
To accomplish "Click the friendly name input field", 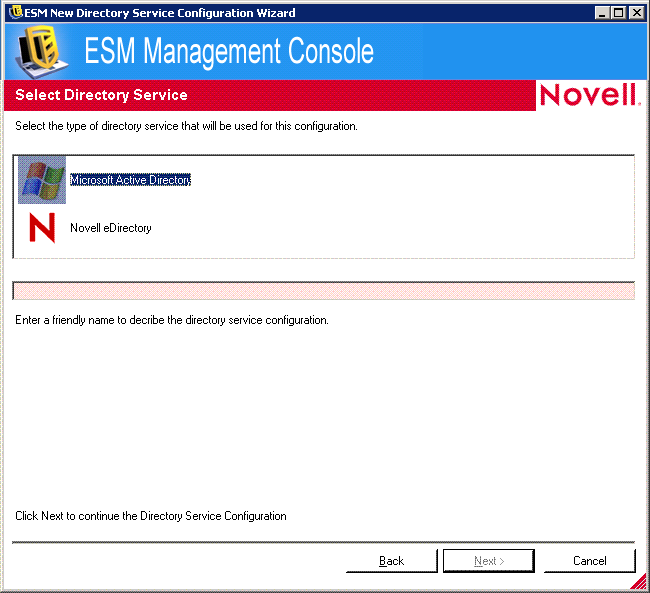I will click(324, 290).
